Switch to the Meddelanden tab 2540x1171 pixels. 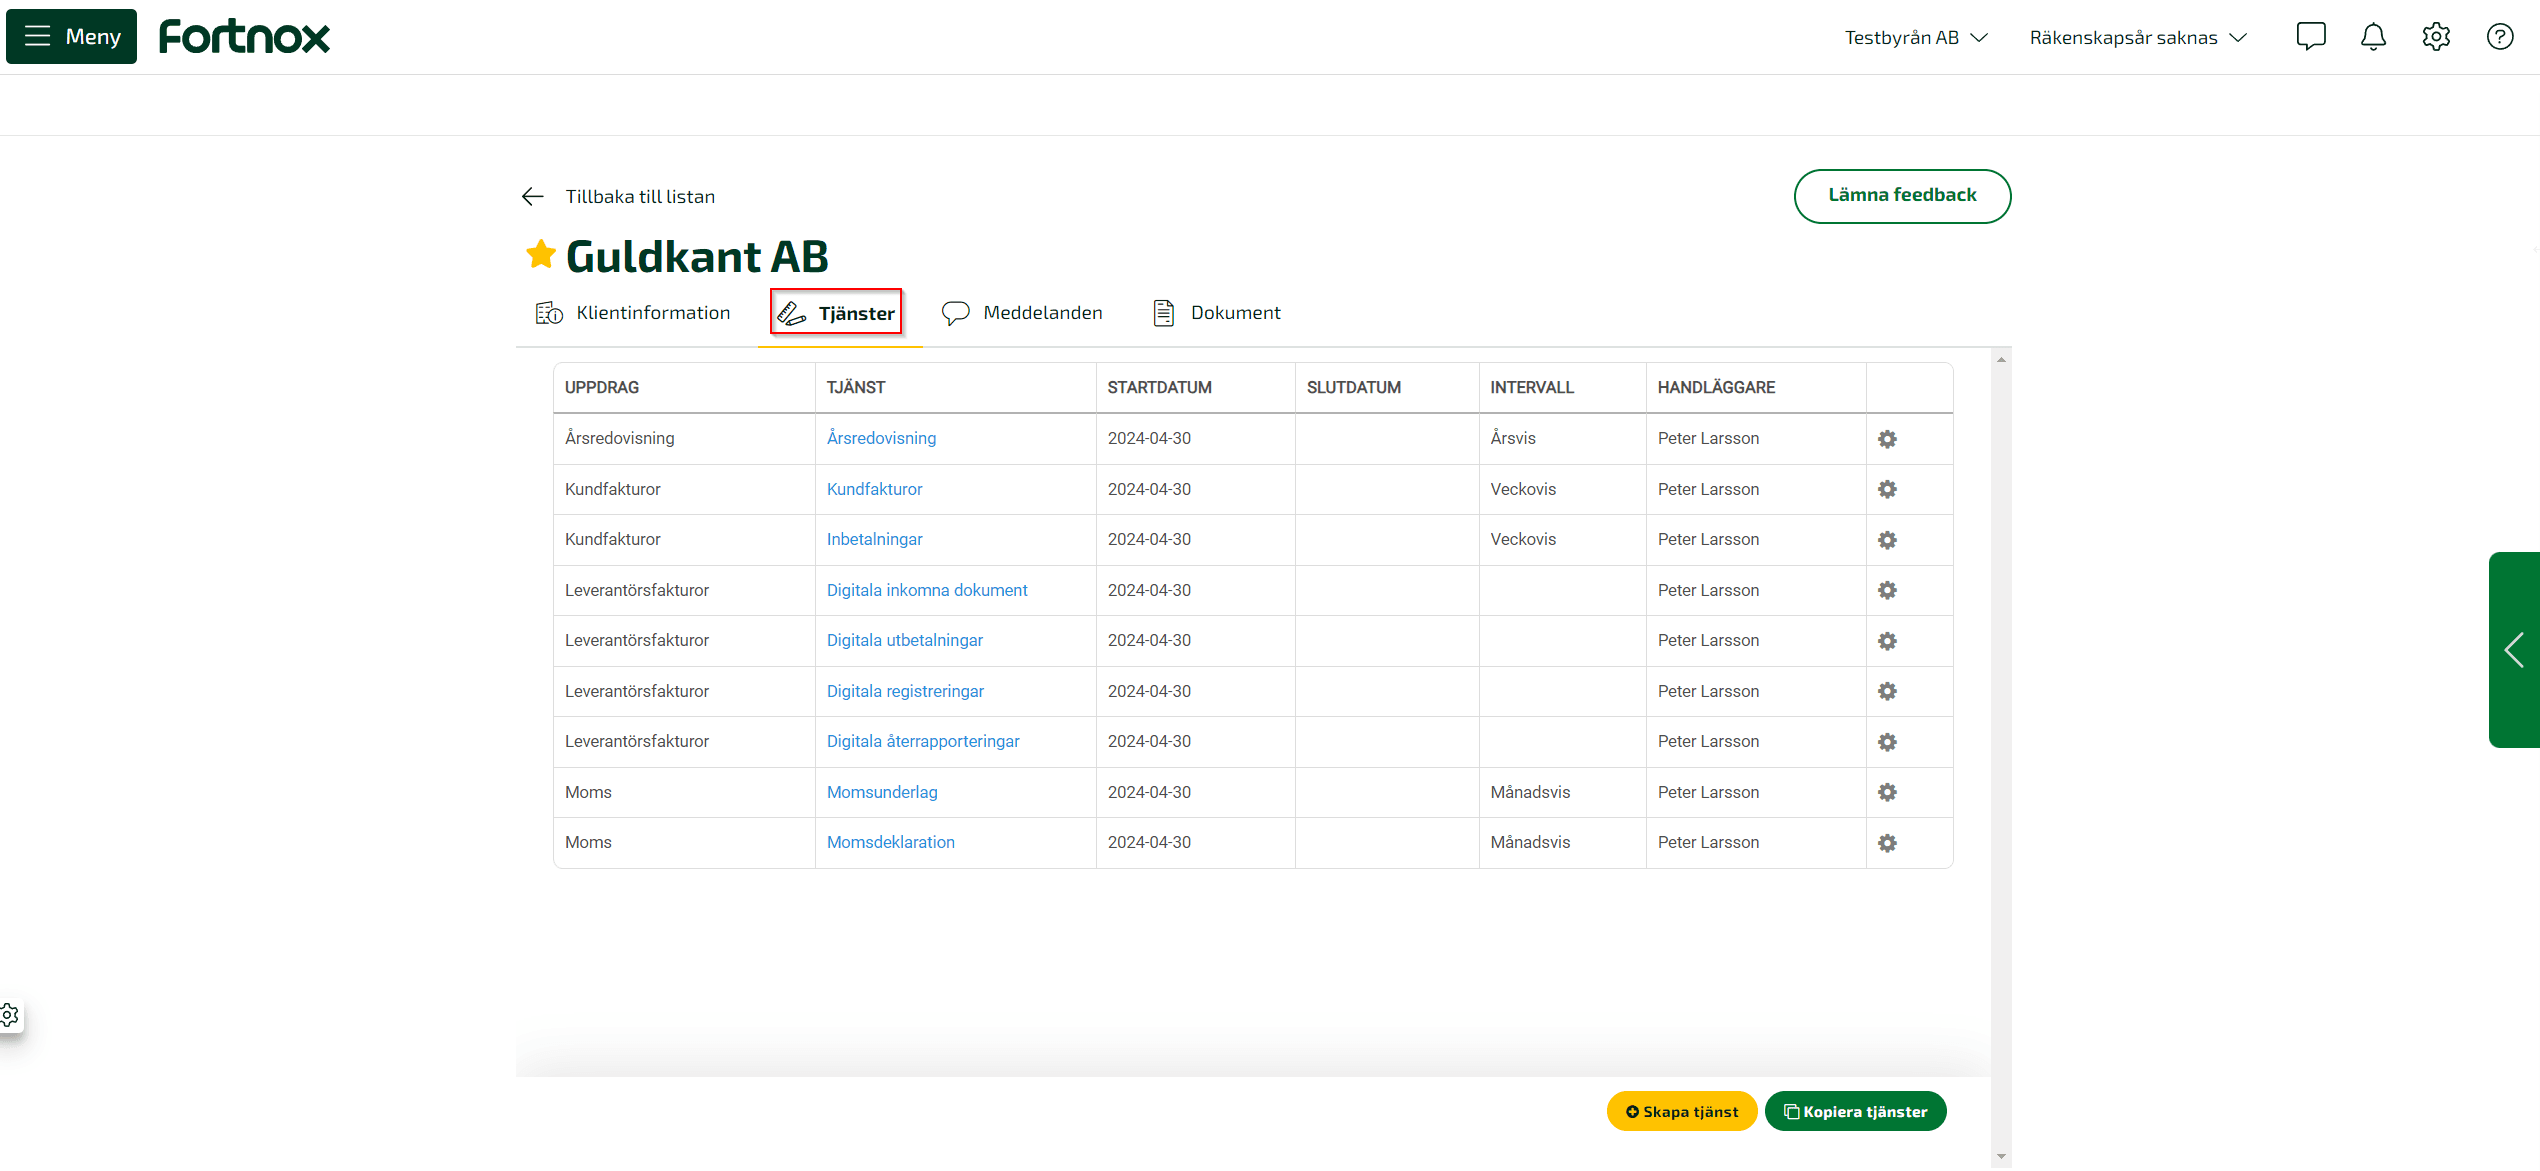point(1022,313)
